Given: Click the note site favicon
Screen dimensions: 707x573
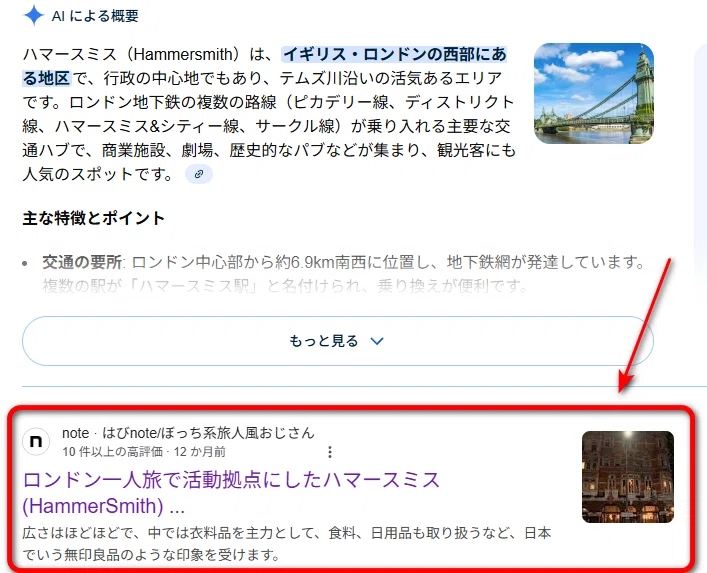Looking at the screenshot, I should pyautogui.click(x=36, y=441).
